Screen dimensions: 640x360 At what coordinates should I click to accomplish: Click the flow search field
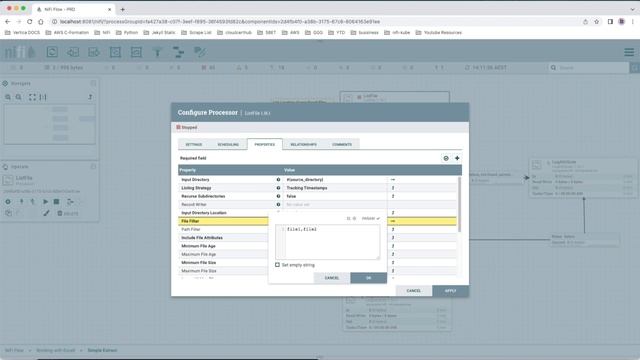(589, 68)
